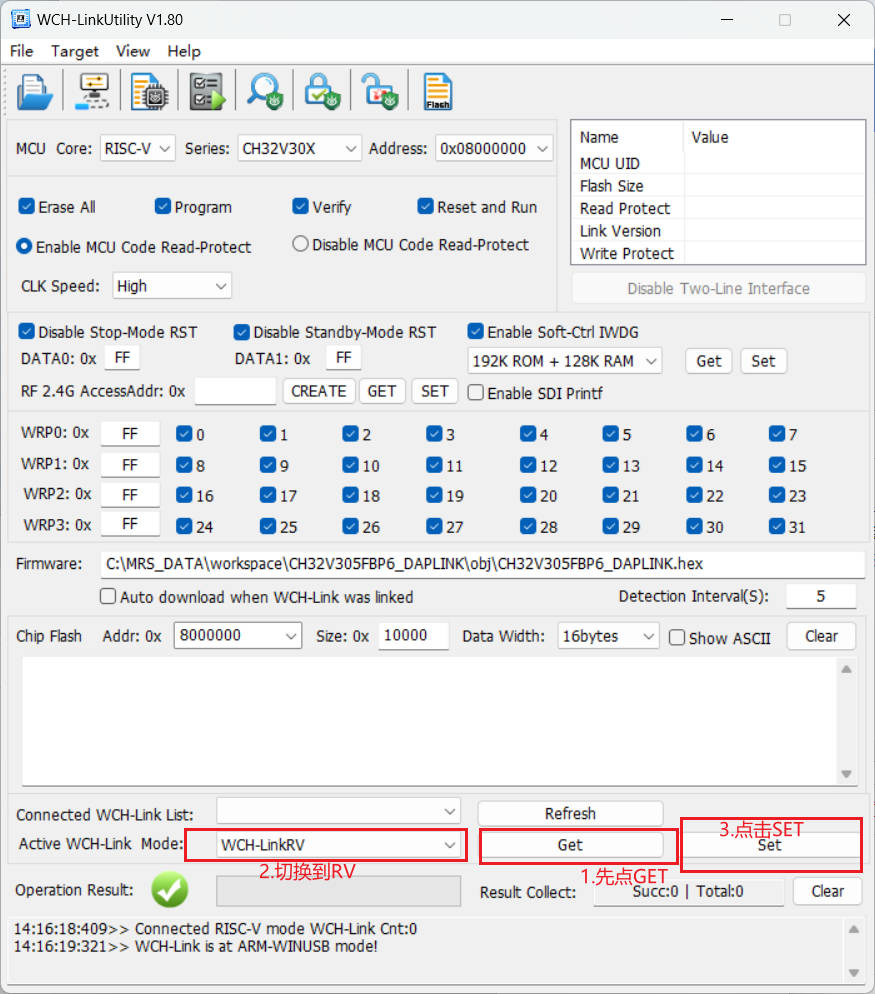
Task: Toggle Disable Standby-Mode RST checkbox
Action: point(242,332)
